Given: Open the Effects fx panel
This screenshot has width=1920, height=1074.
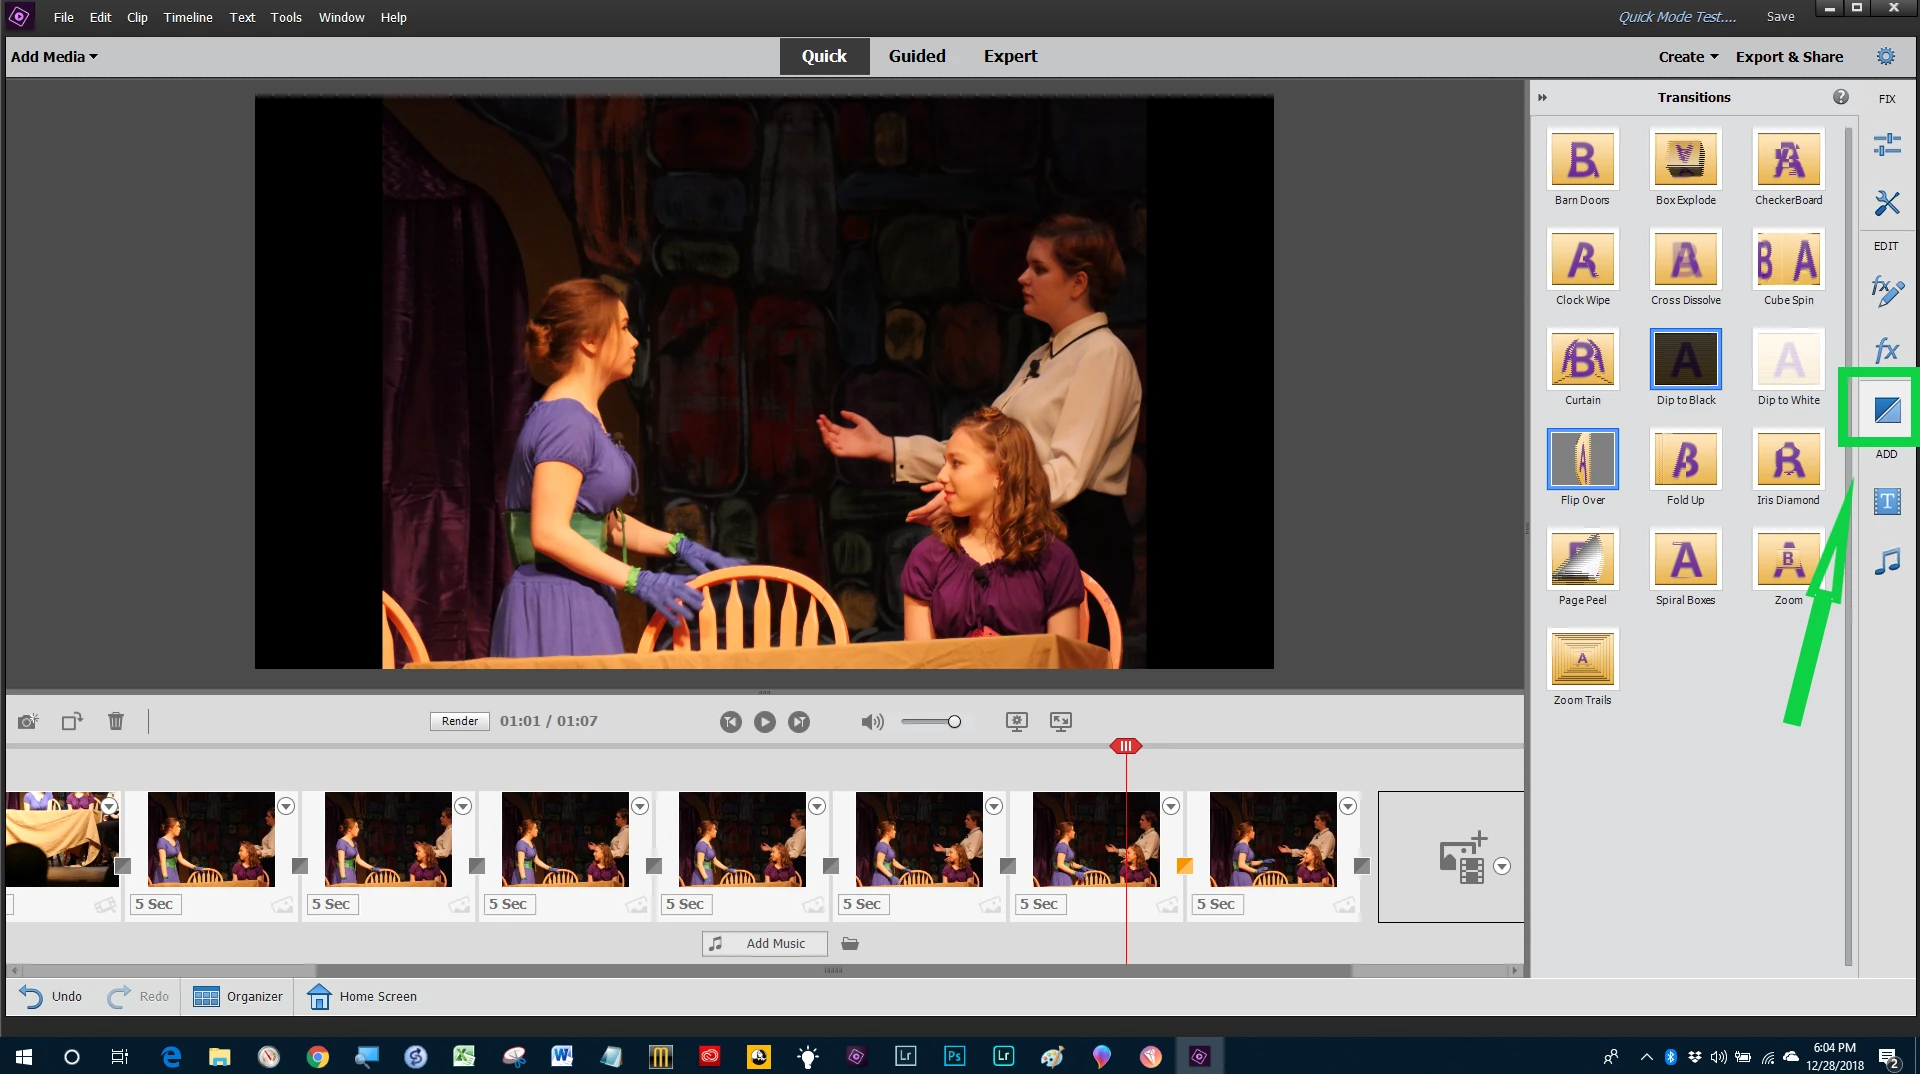Looking at the screenshot, I should (1887, 350).
